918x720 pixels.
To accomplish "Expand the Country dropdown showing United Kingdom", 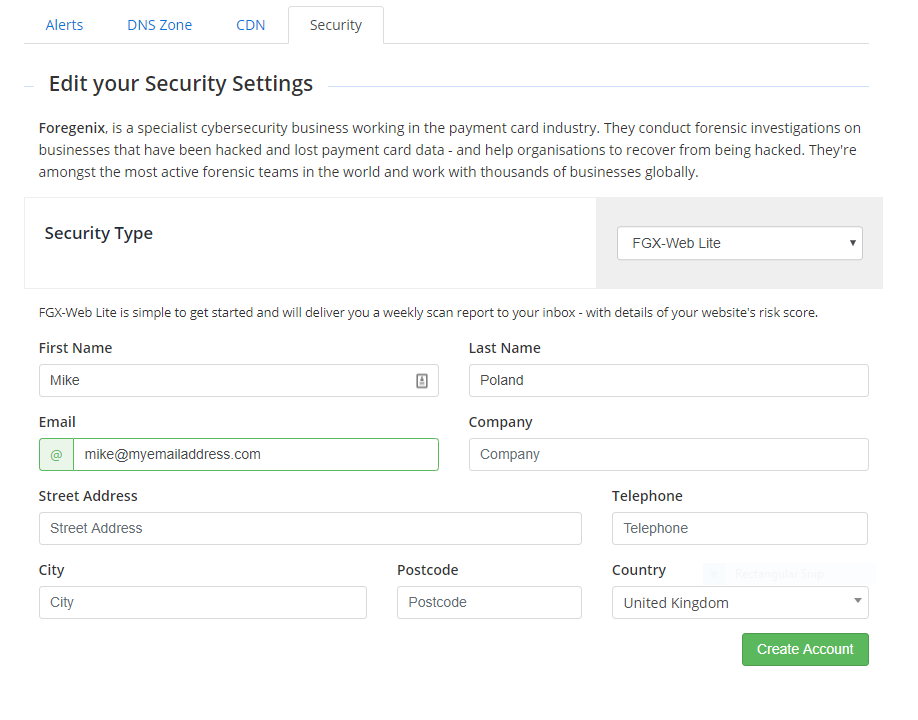I will click(x=739, y=602).
